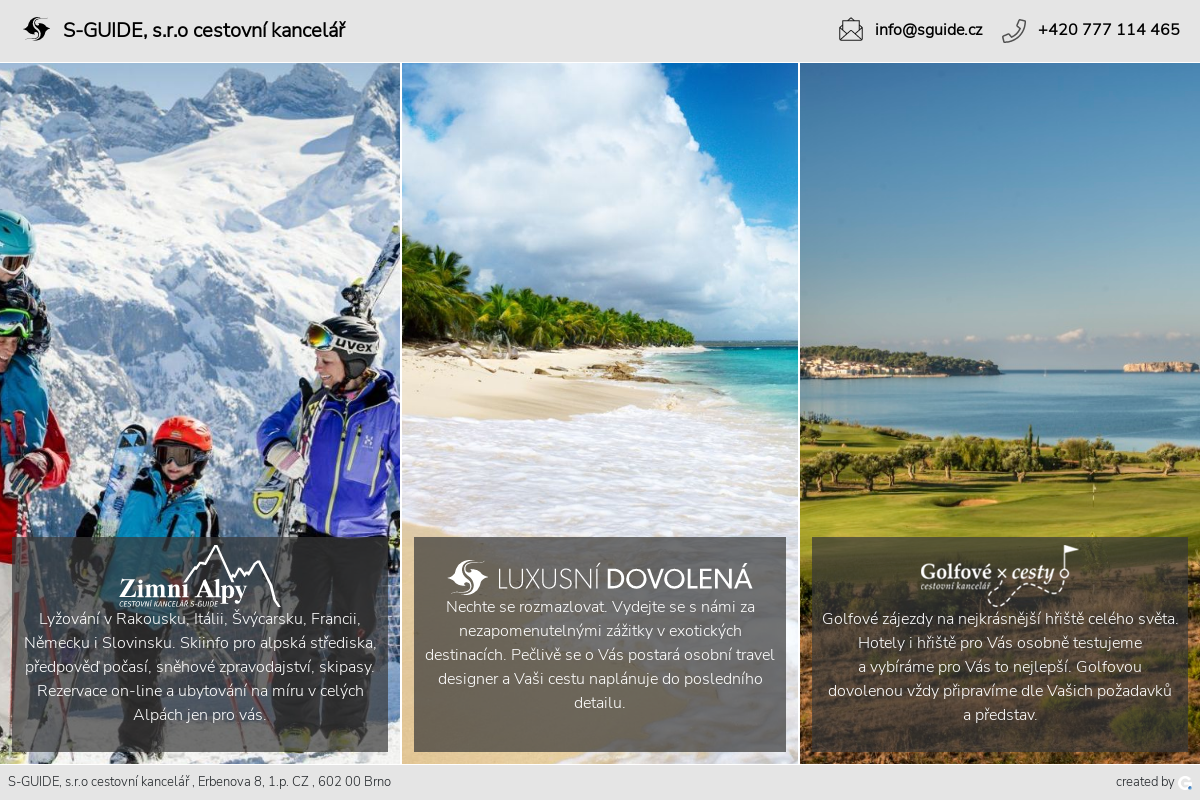Open the Luxusní Dovolená description box
The width and height of the screenshot is (1200, 800).
click(600, 644)
